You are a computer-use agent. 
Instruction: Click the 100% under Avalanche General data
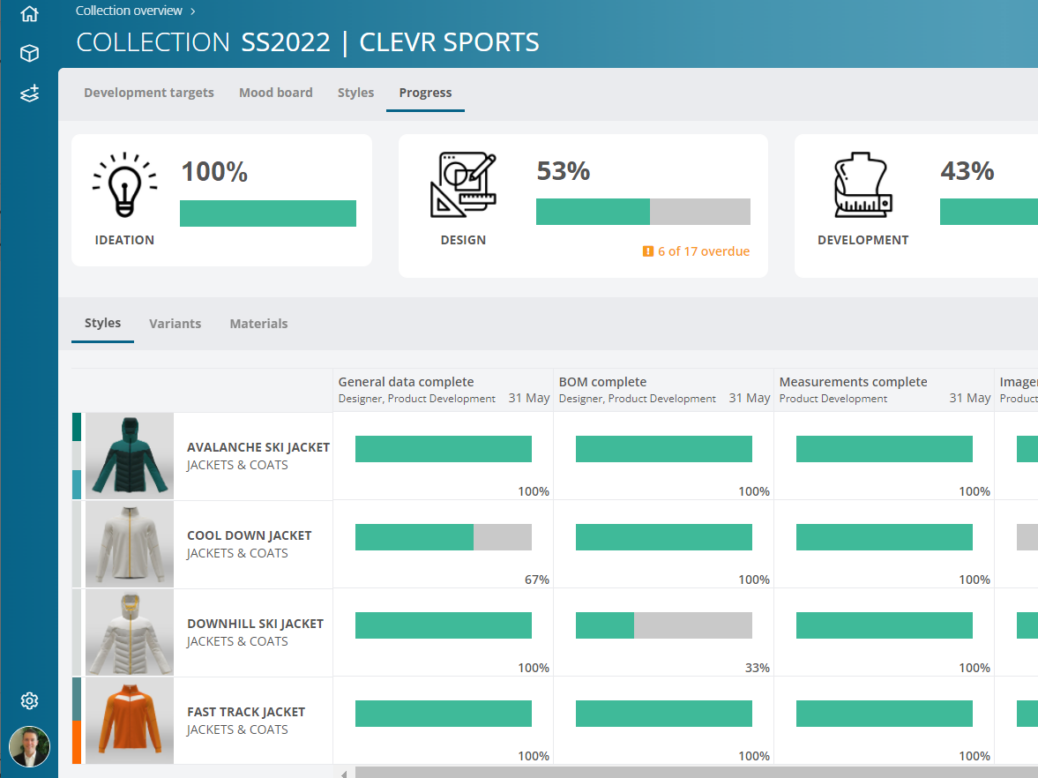pos(533,491)
